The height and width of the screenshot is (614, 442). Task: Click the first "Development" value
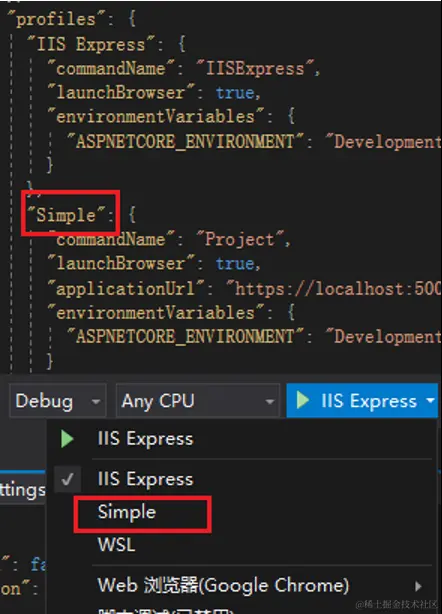384,141
